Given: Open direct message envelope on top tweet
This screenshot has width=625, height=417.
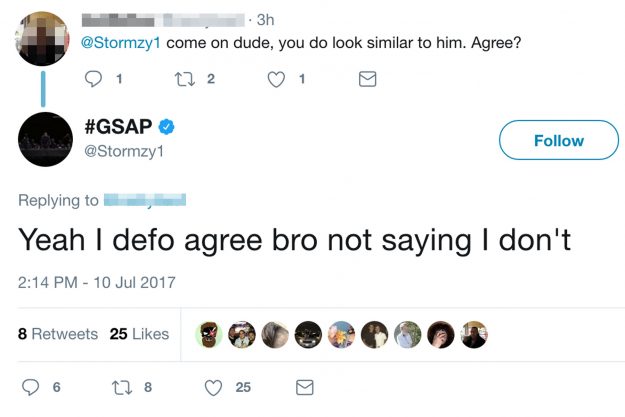Looking at the screenshot, I should tap(367, 79).
